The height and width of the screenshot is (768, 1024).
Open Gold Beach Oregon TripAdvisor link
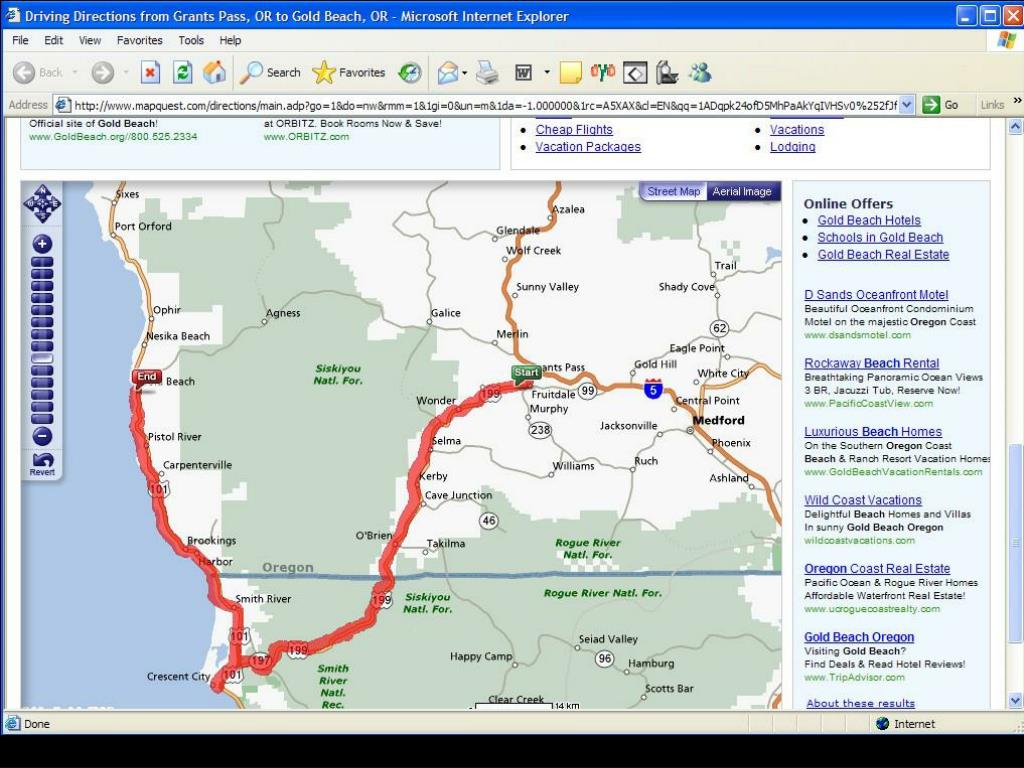(859, 637)
